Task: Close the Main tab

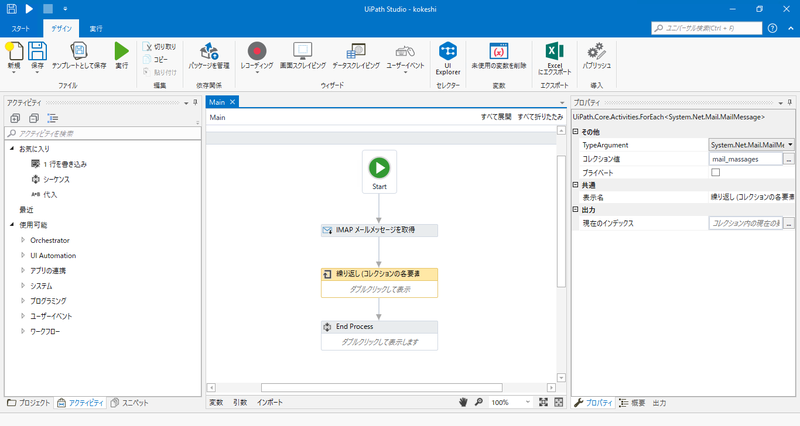Action: pos(232,102)
